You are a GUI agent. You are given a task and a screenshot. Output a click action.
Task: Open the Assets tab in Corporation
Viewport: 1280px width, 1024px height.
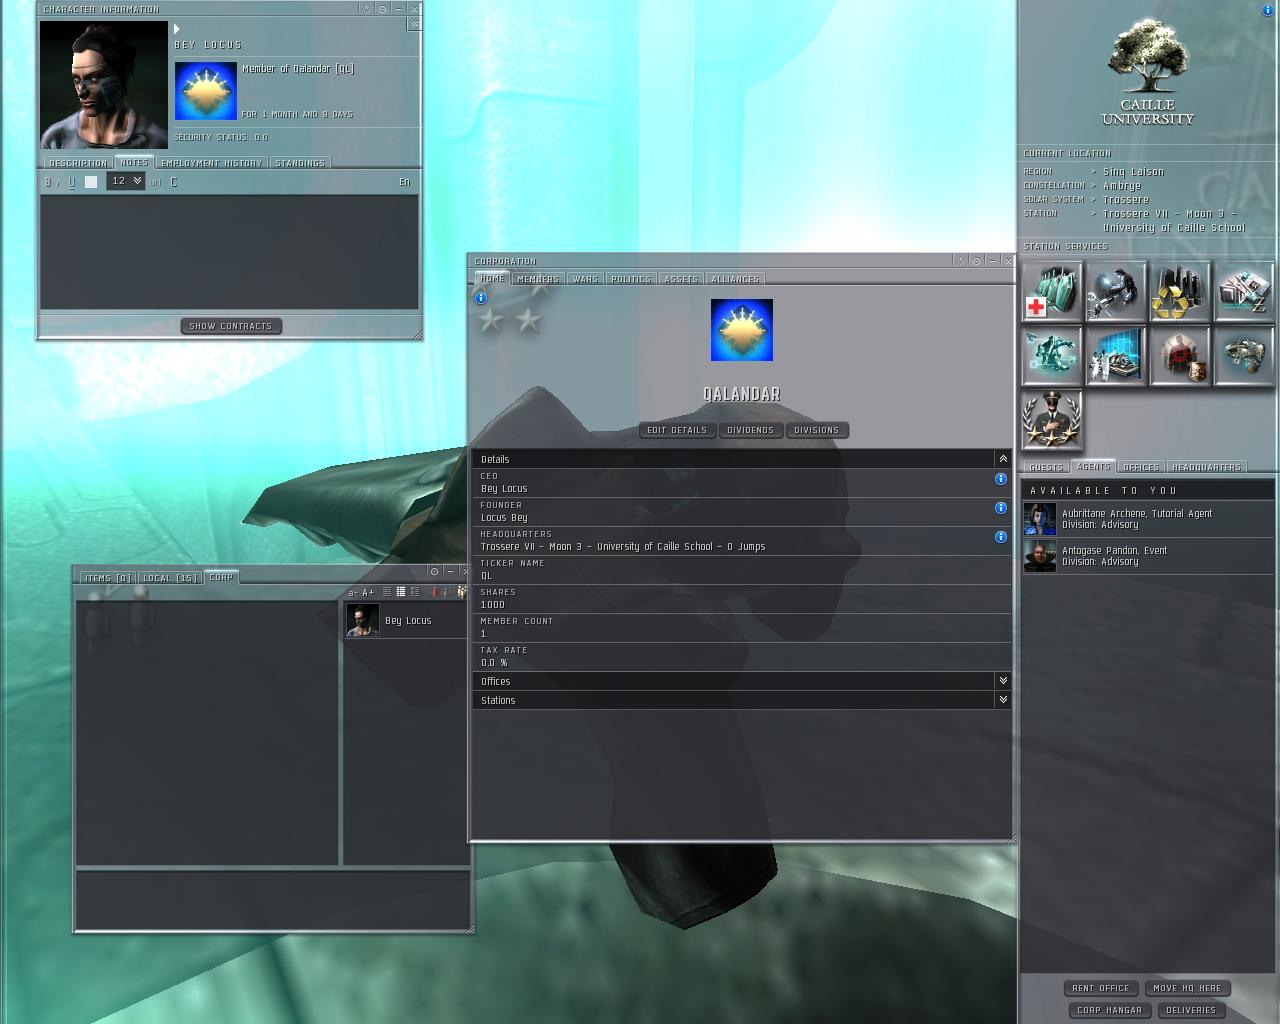pos(681,279)
